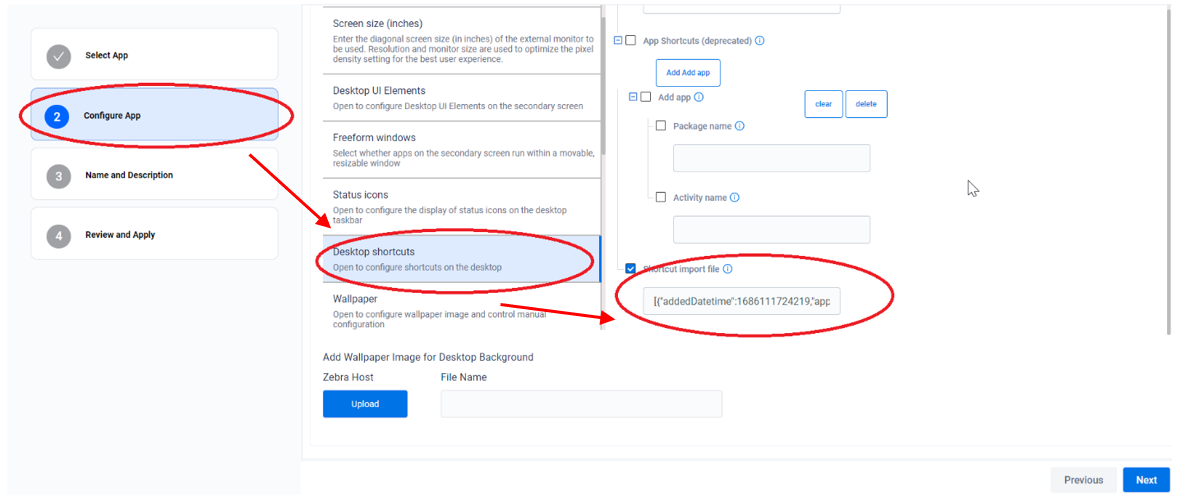Click the Select App checkmark step icon
The height and width of the screenshot is (504, 1186).
(x=59, y=56)
